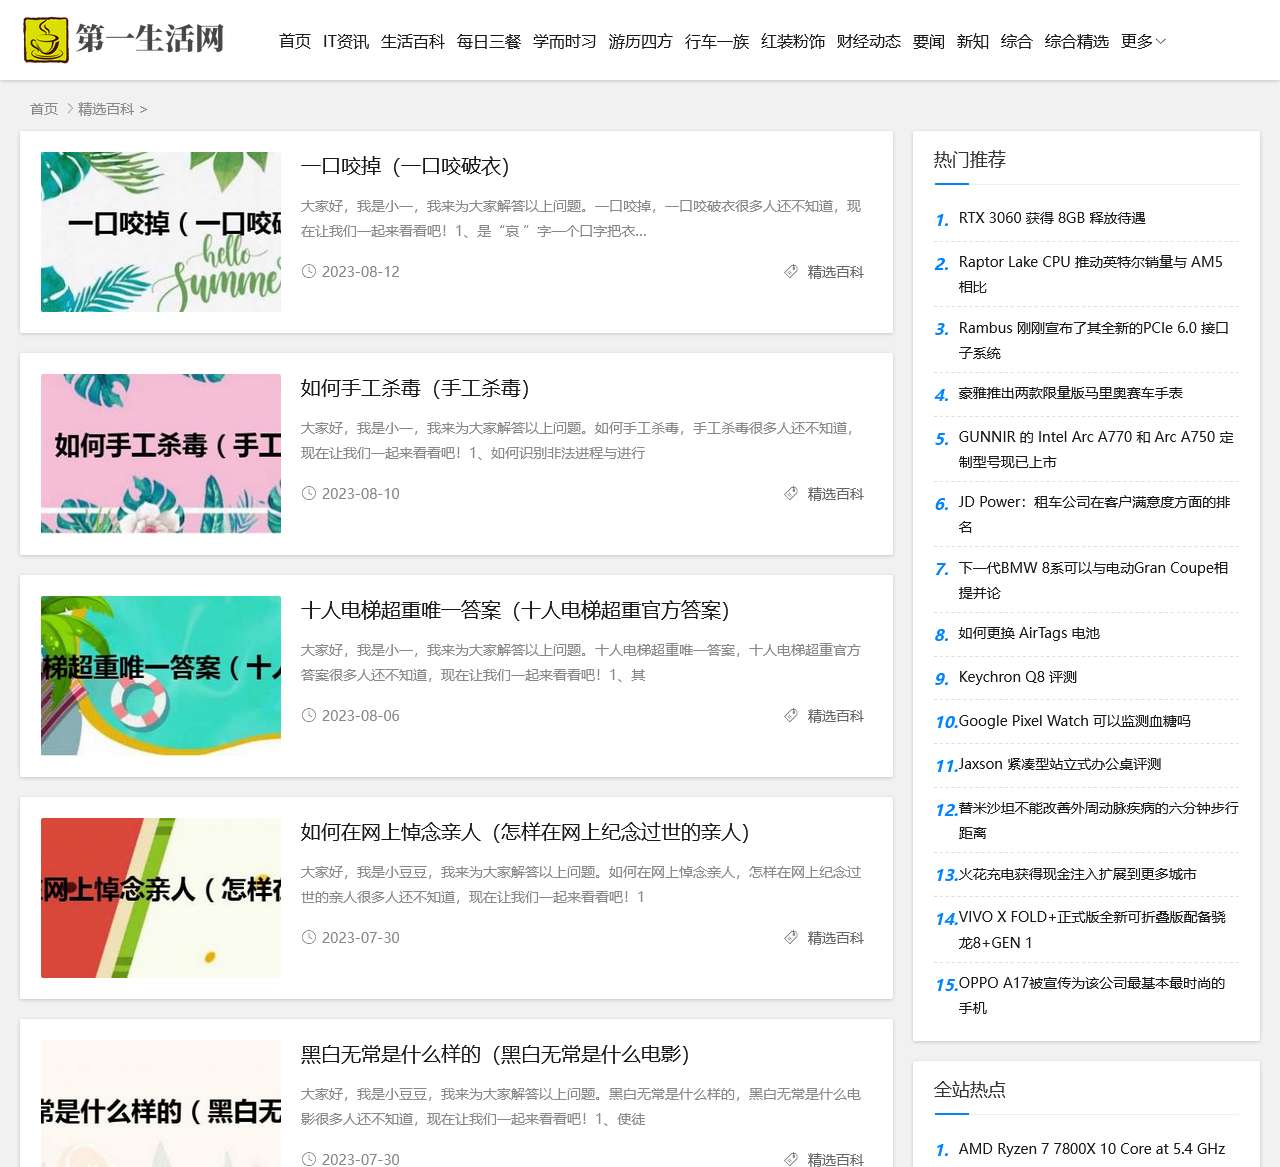
Task: Expand the 更多 dropdown in navigation
Action: (x=1143, y=41)
